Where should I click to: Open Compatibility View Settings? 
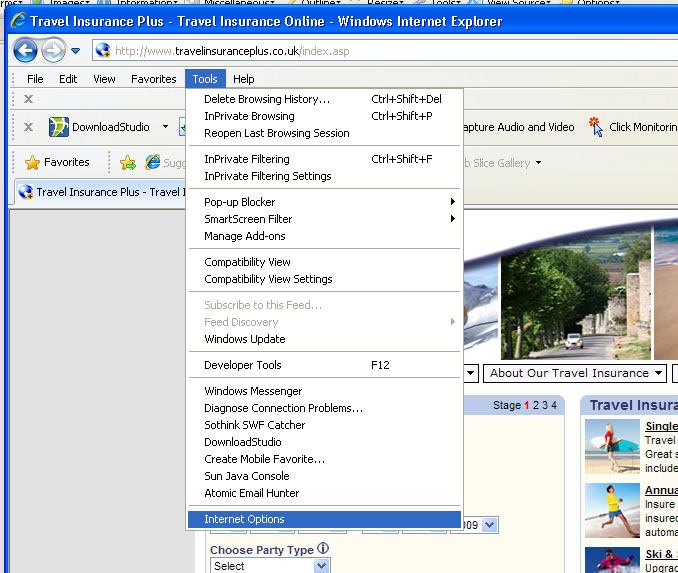[x=324, y=279]
